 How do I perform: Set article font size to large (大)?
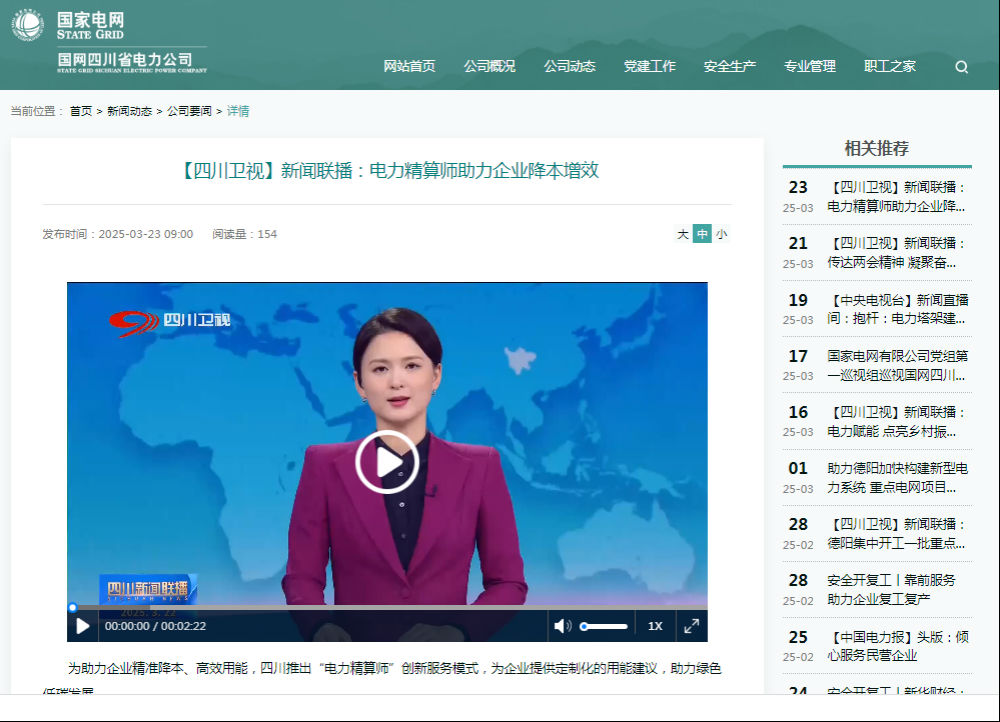[682, 234]
